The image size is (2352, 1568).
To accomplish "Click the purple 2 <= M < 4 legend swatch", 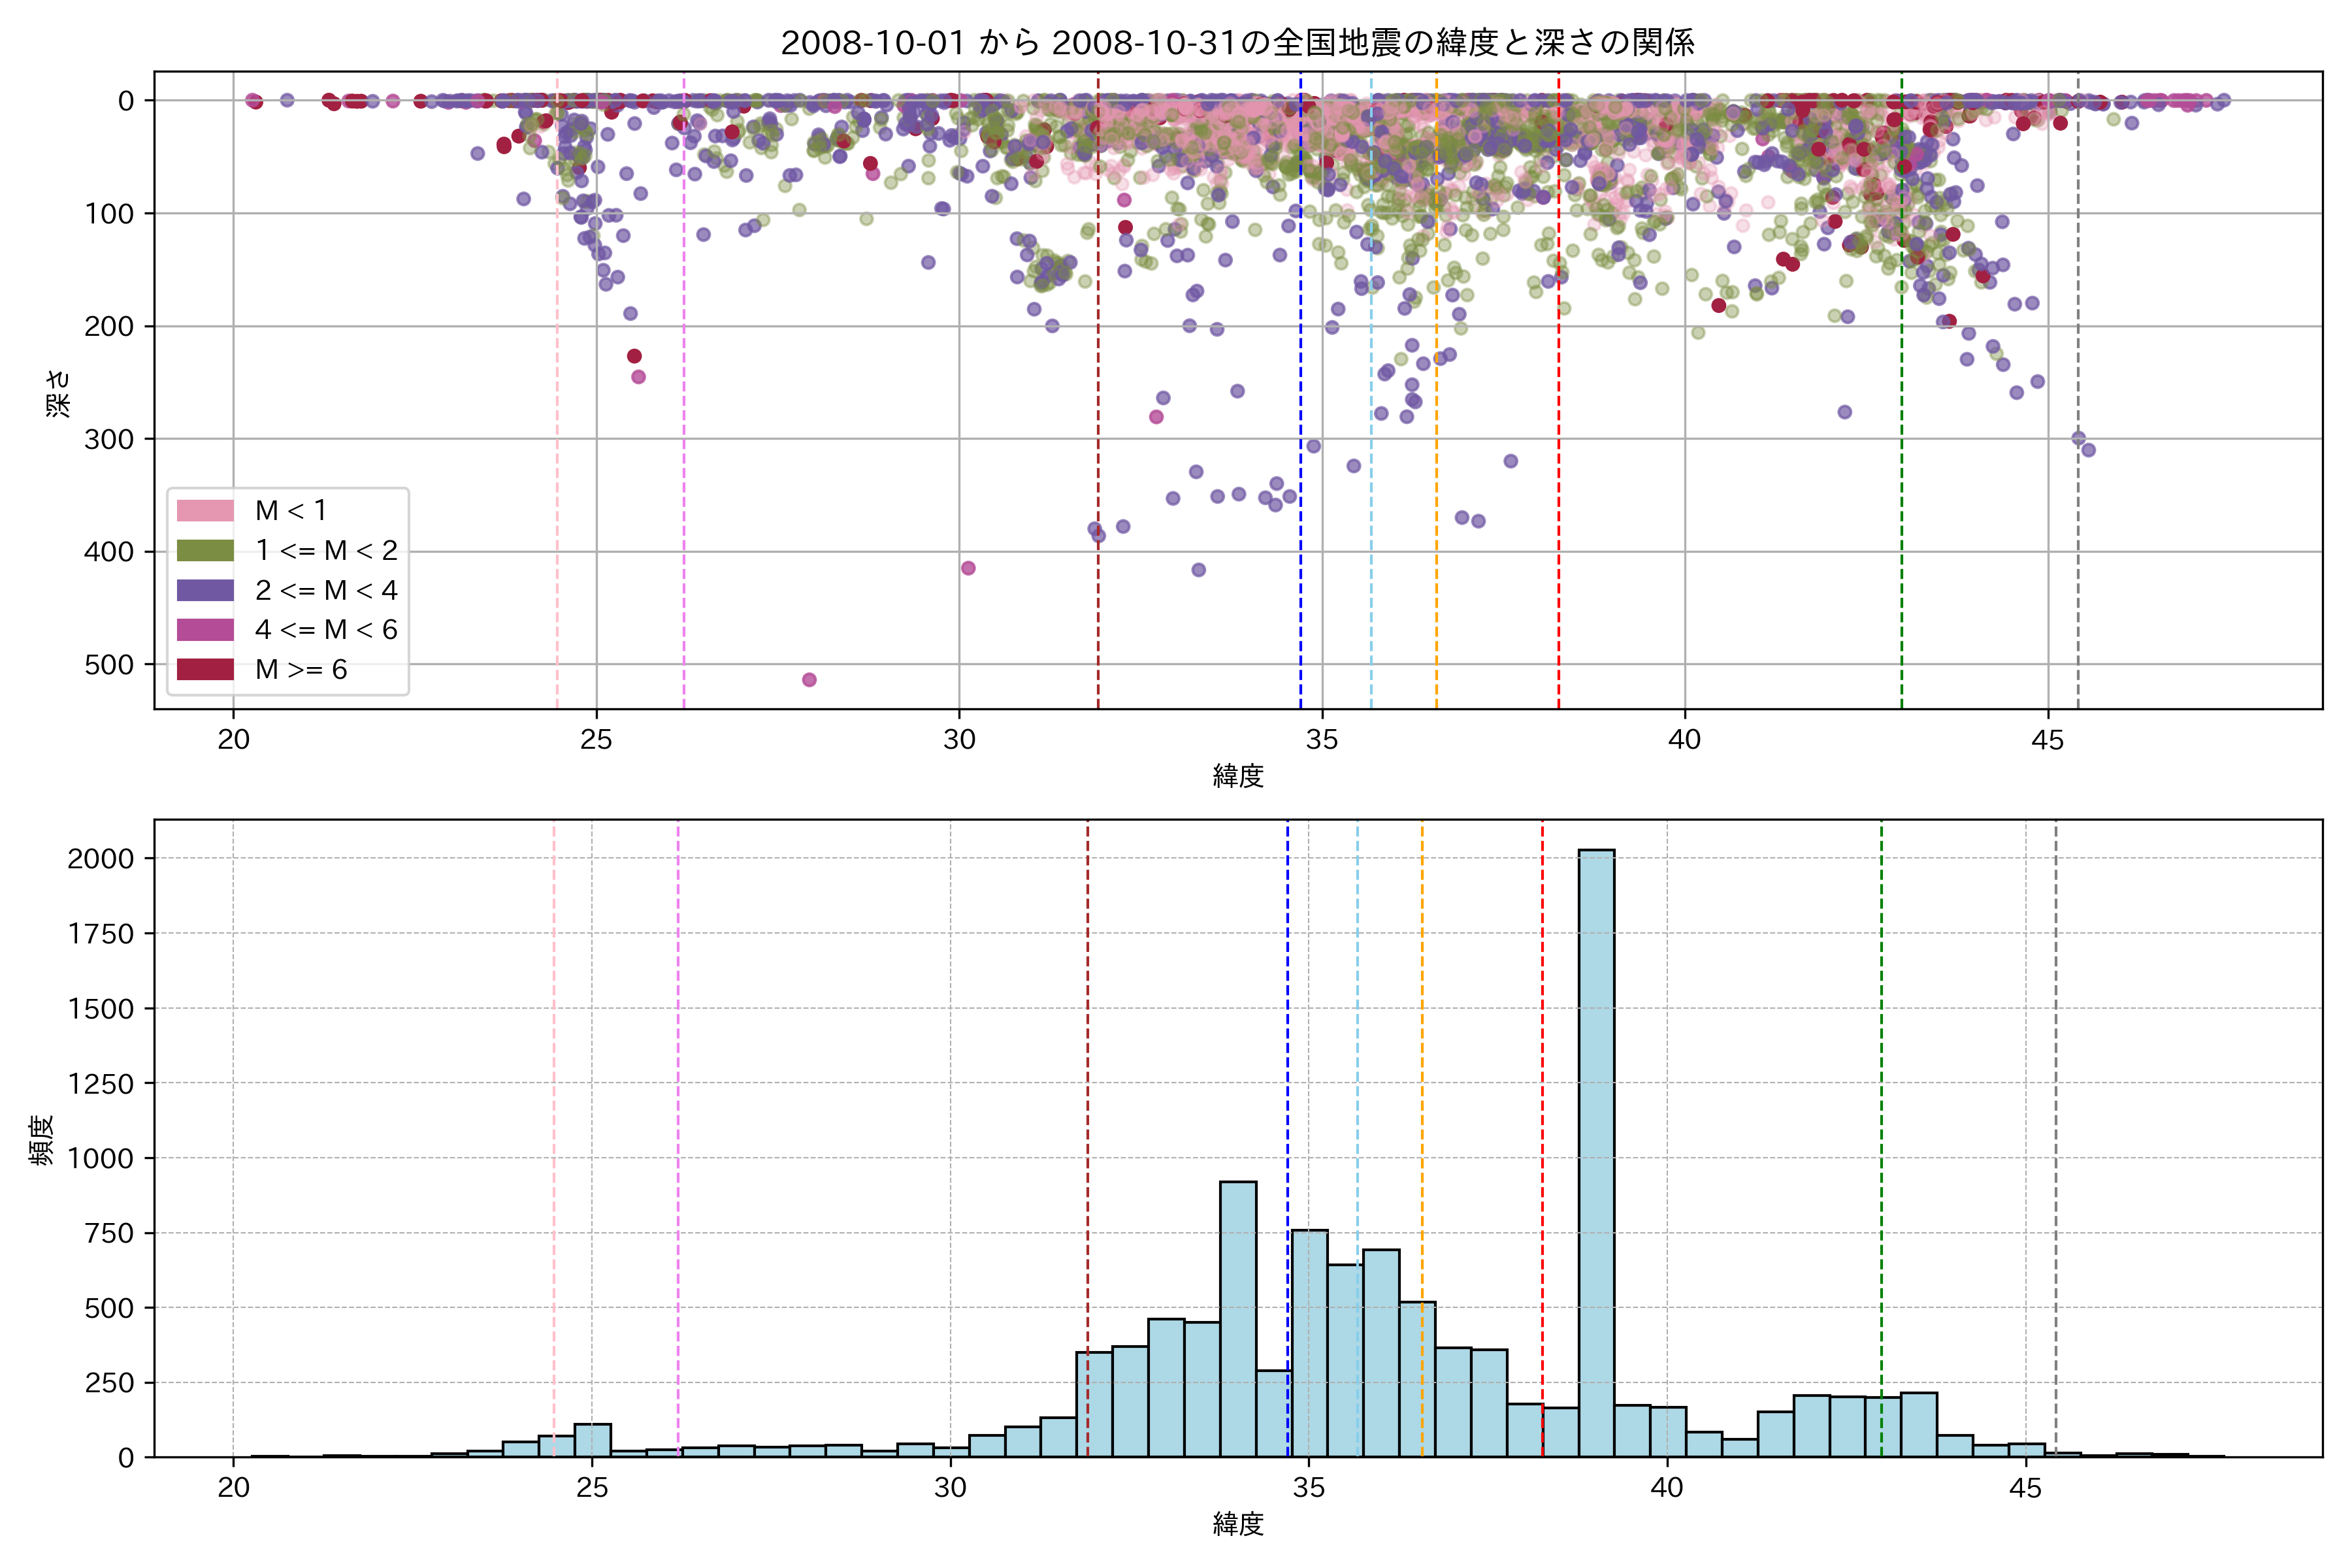I will (205, 590).
